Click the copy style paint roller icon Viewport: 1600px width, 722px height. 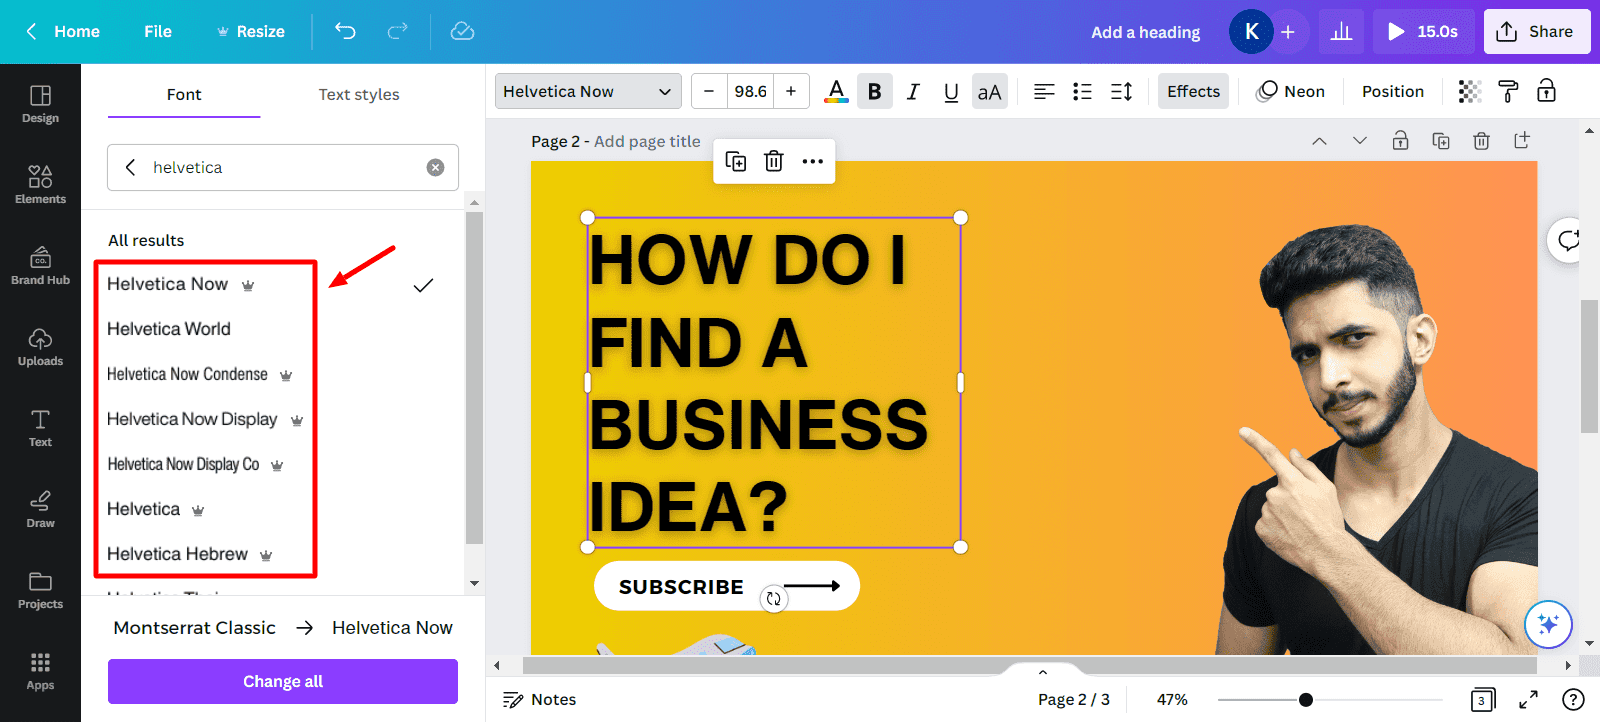click(x=1508, y=92)
